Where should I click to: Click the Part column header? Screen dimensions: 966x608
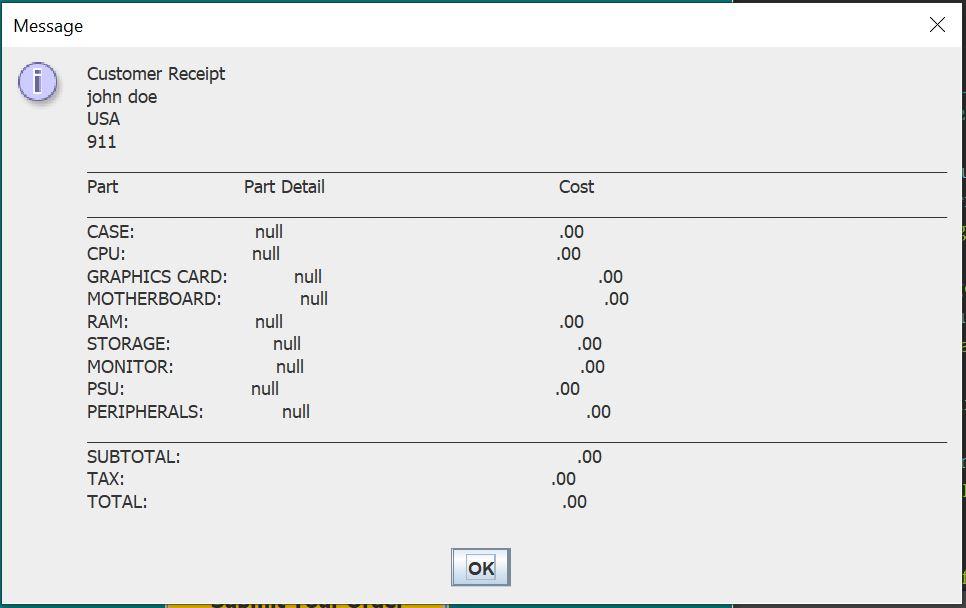pyautogui.click(x=101, y=186)
